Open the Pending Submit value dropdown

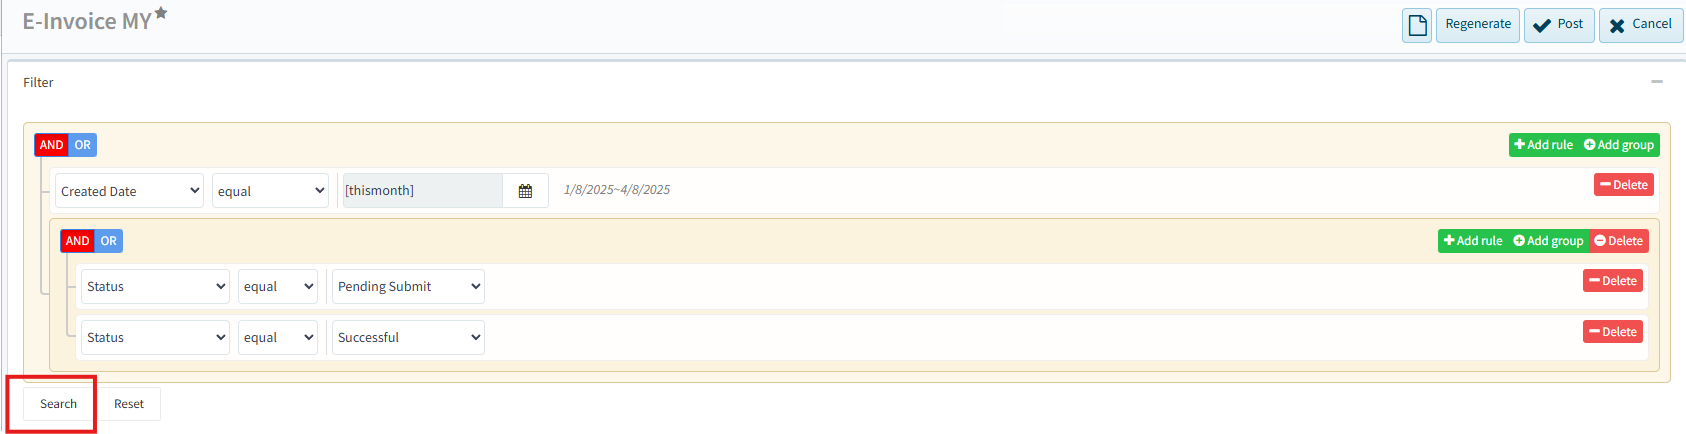point(408,287)
